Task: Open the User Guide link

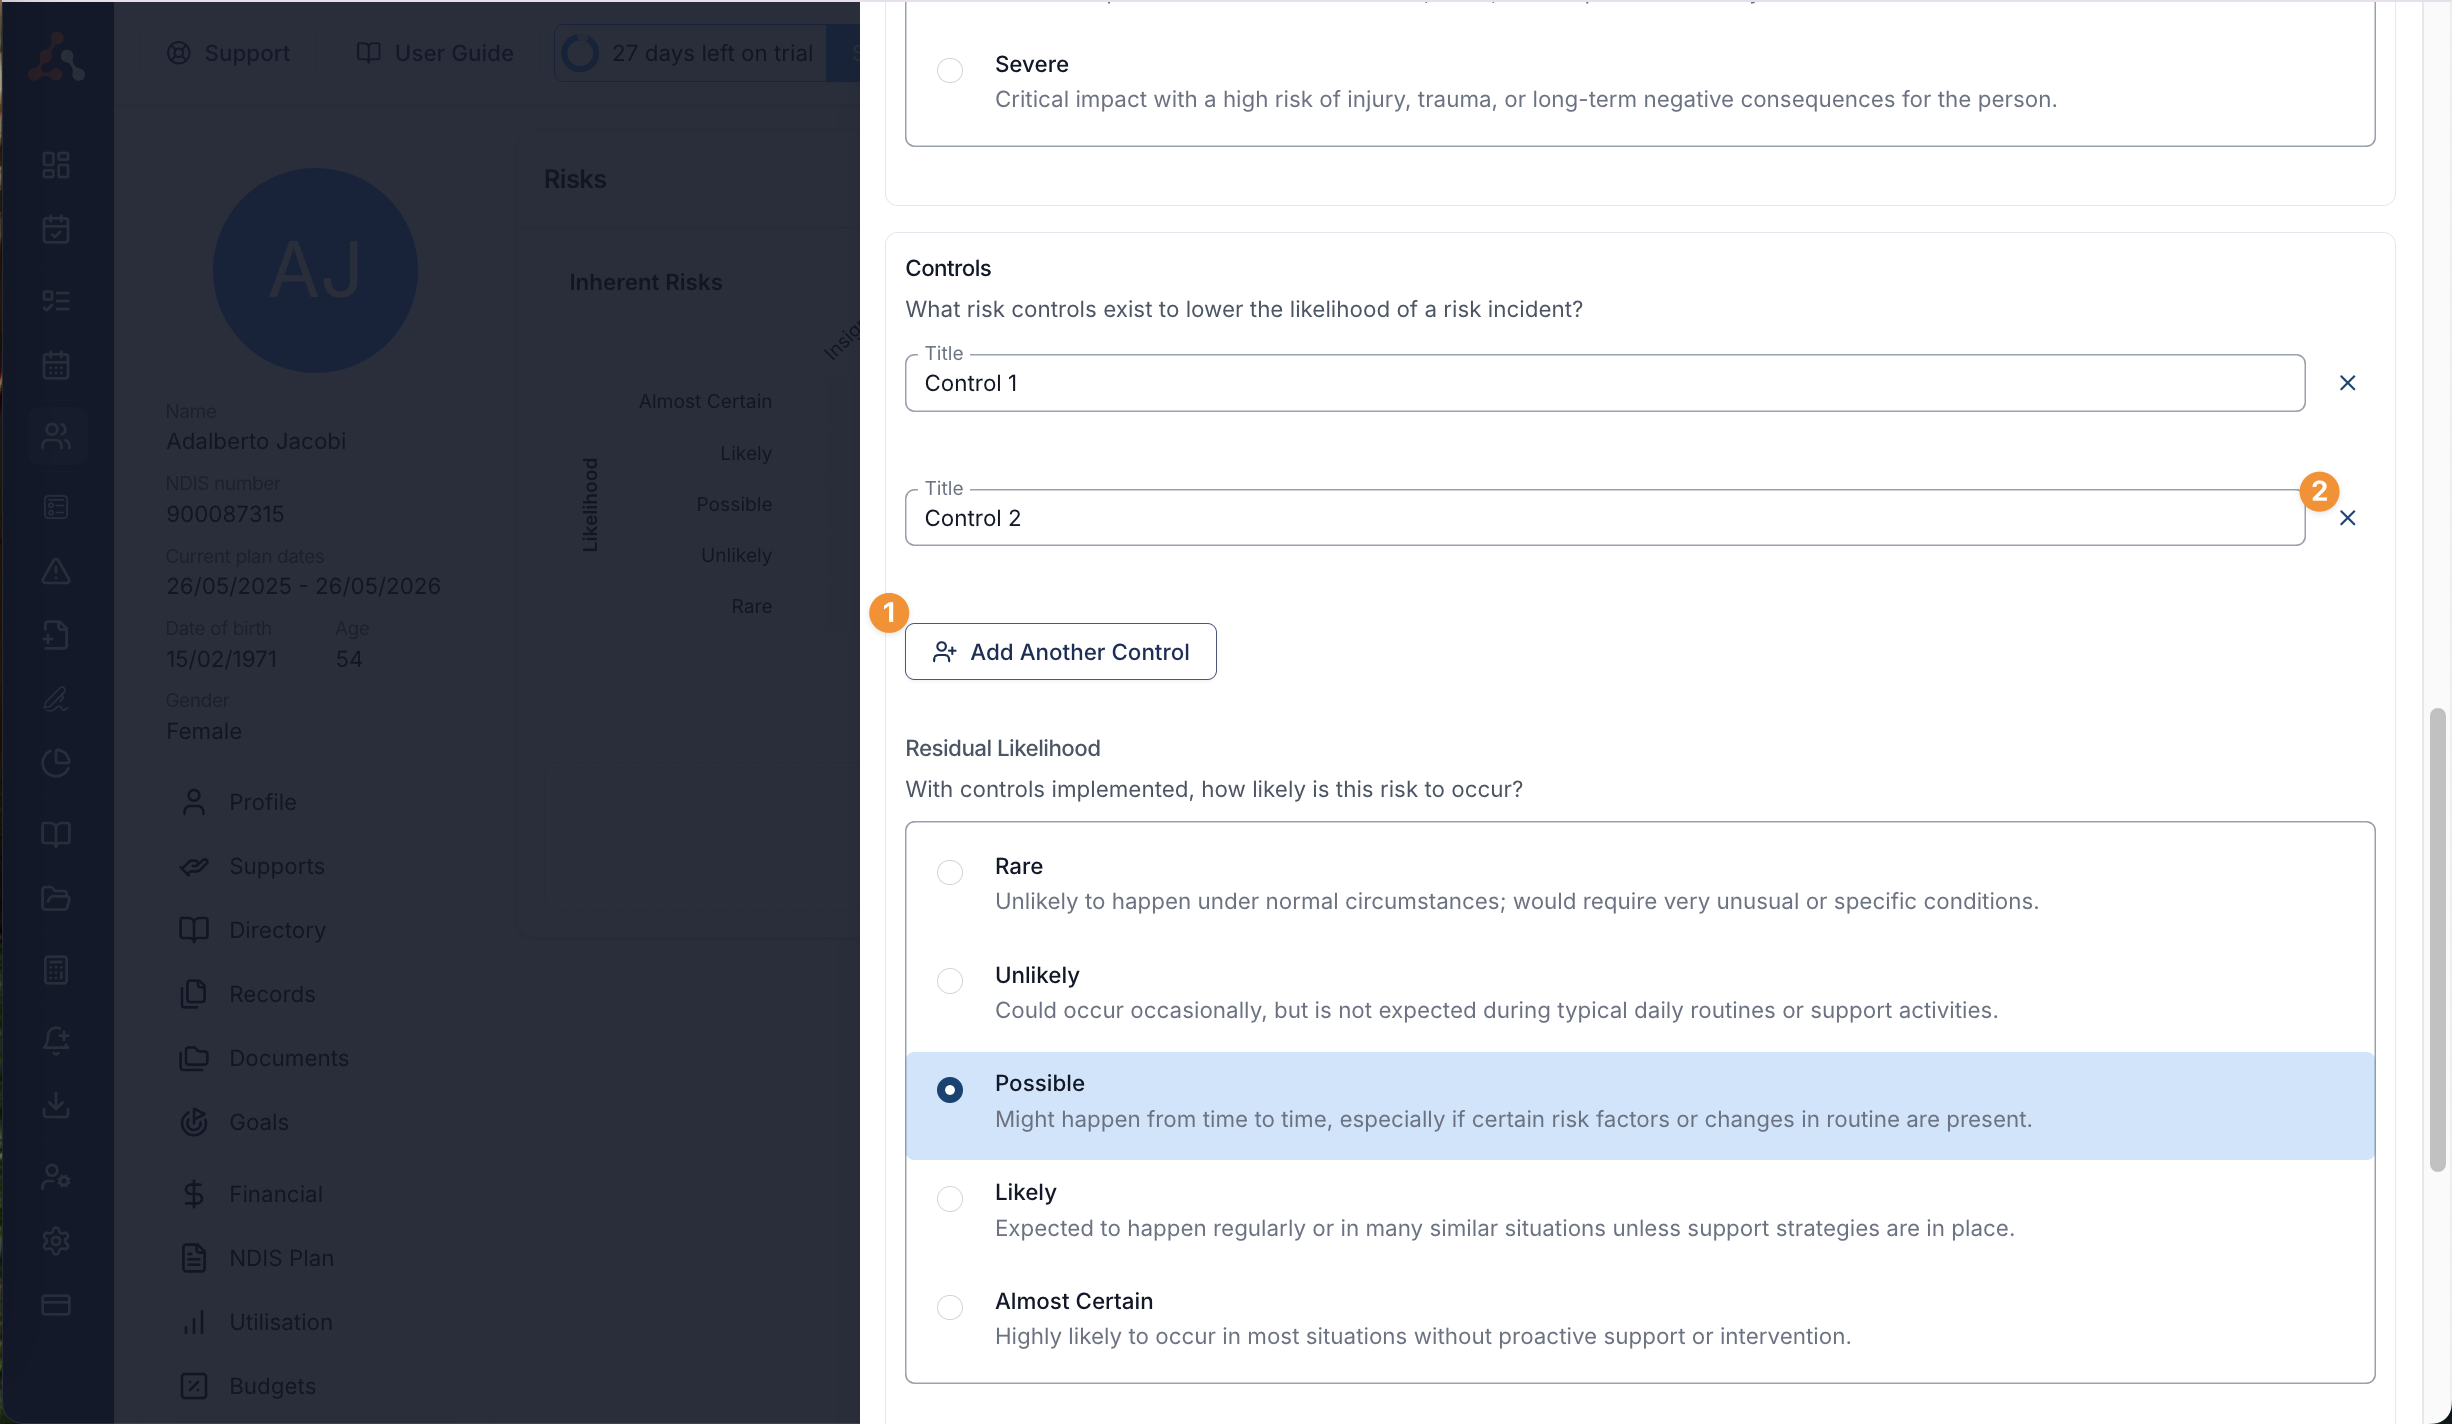Action: click(435, 53)
